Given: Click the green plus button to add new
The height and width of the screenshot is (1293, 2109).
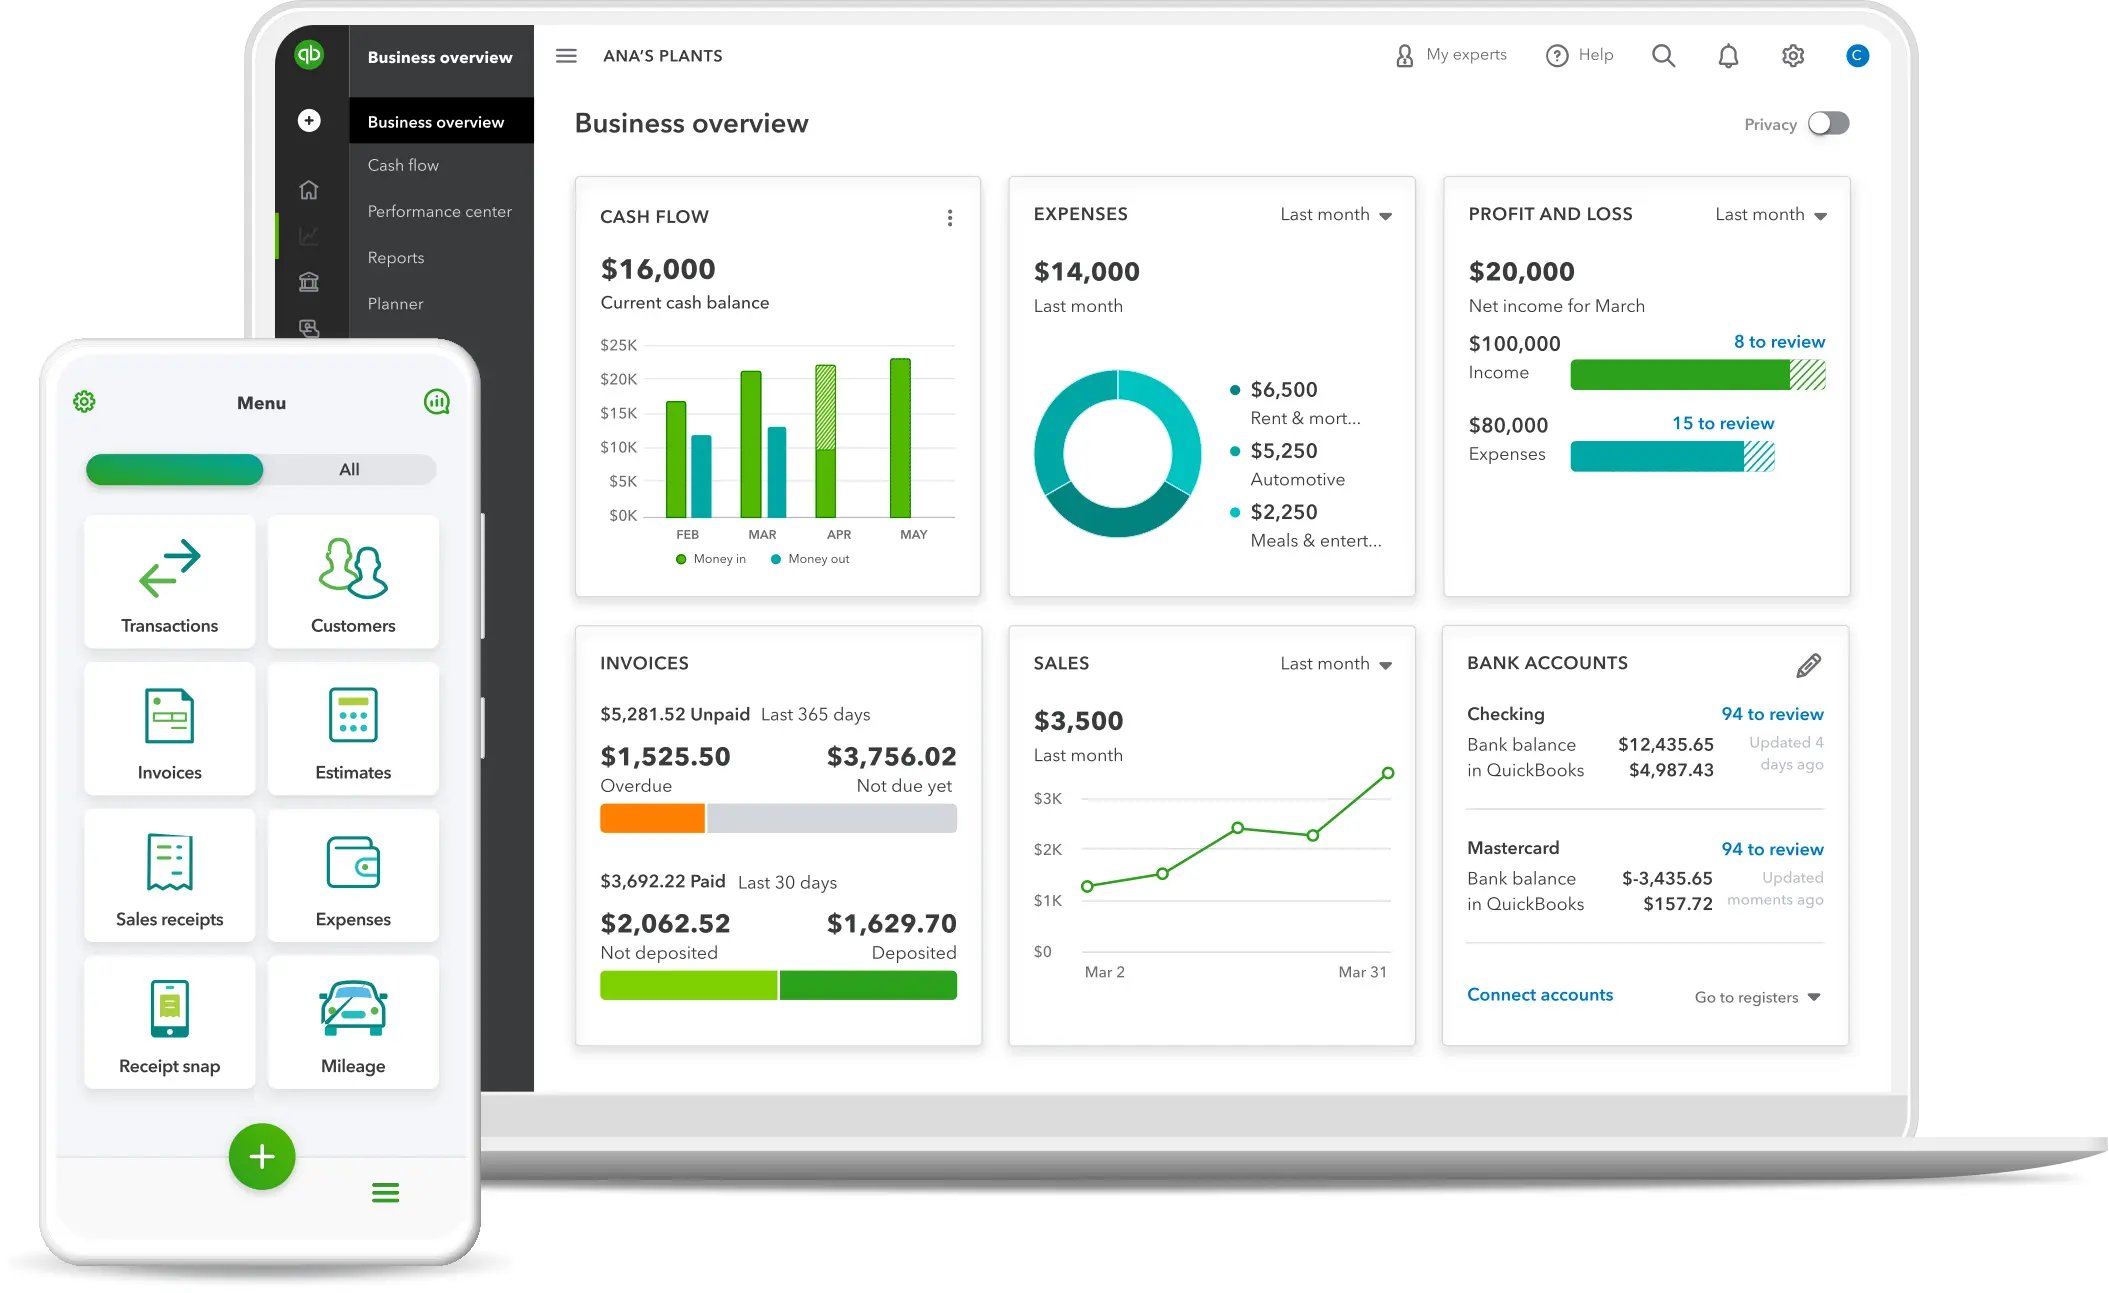Looking at the screenshot, I should pyautogui.click(x=261, y=1156).
